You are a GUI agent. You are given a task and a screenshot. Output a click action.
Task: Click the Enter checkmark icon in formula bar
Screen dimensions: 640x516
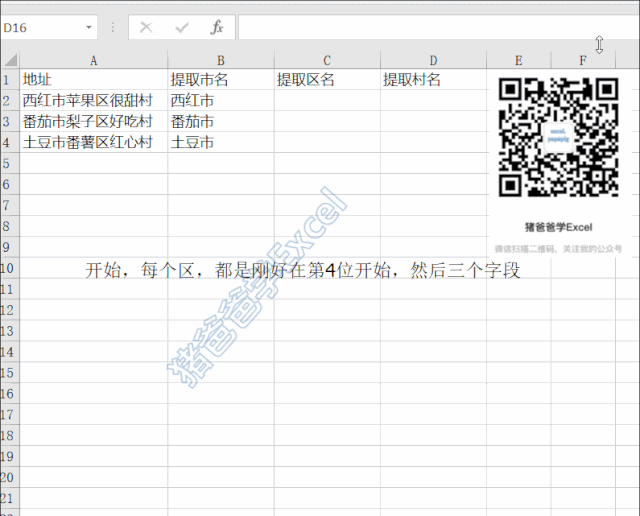pos(182,27)
